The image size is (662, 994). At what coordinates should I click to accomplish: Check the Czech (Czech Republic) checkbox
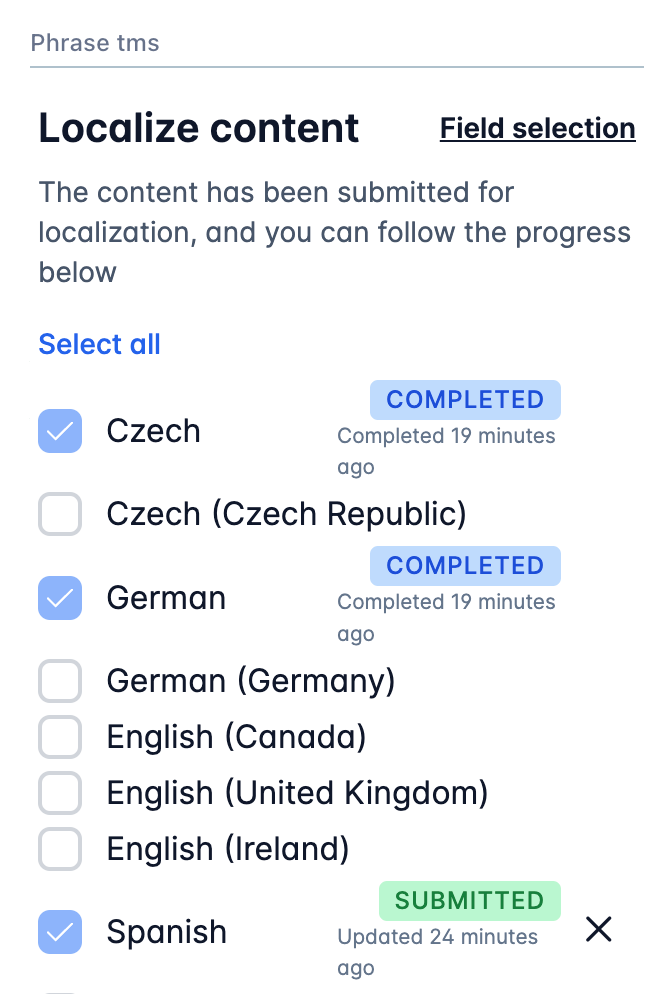(60, 513)
